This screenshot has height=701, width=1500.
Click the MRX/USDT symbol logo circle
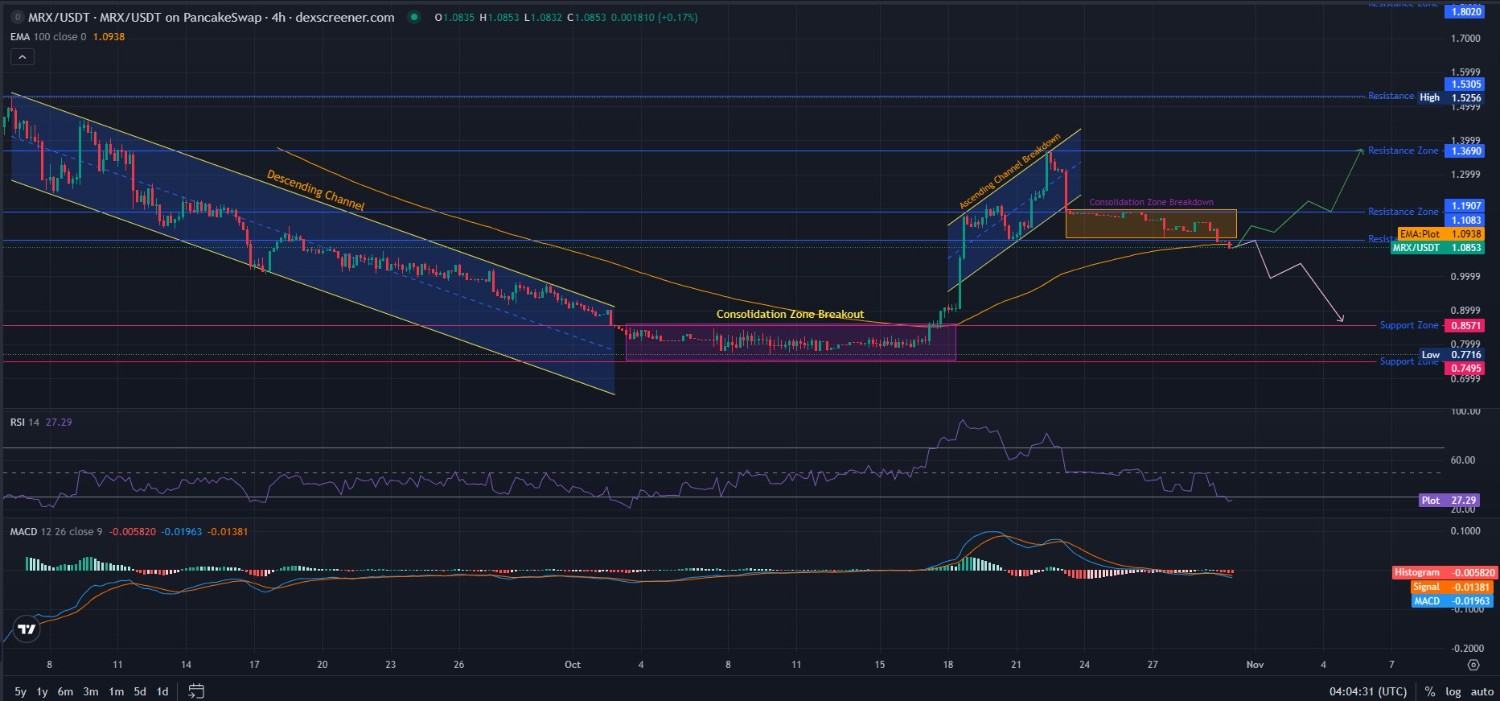(x=17, y=17)
